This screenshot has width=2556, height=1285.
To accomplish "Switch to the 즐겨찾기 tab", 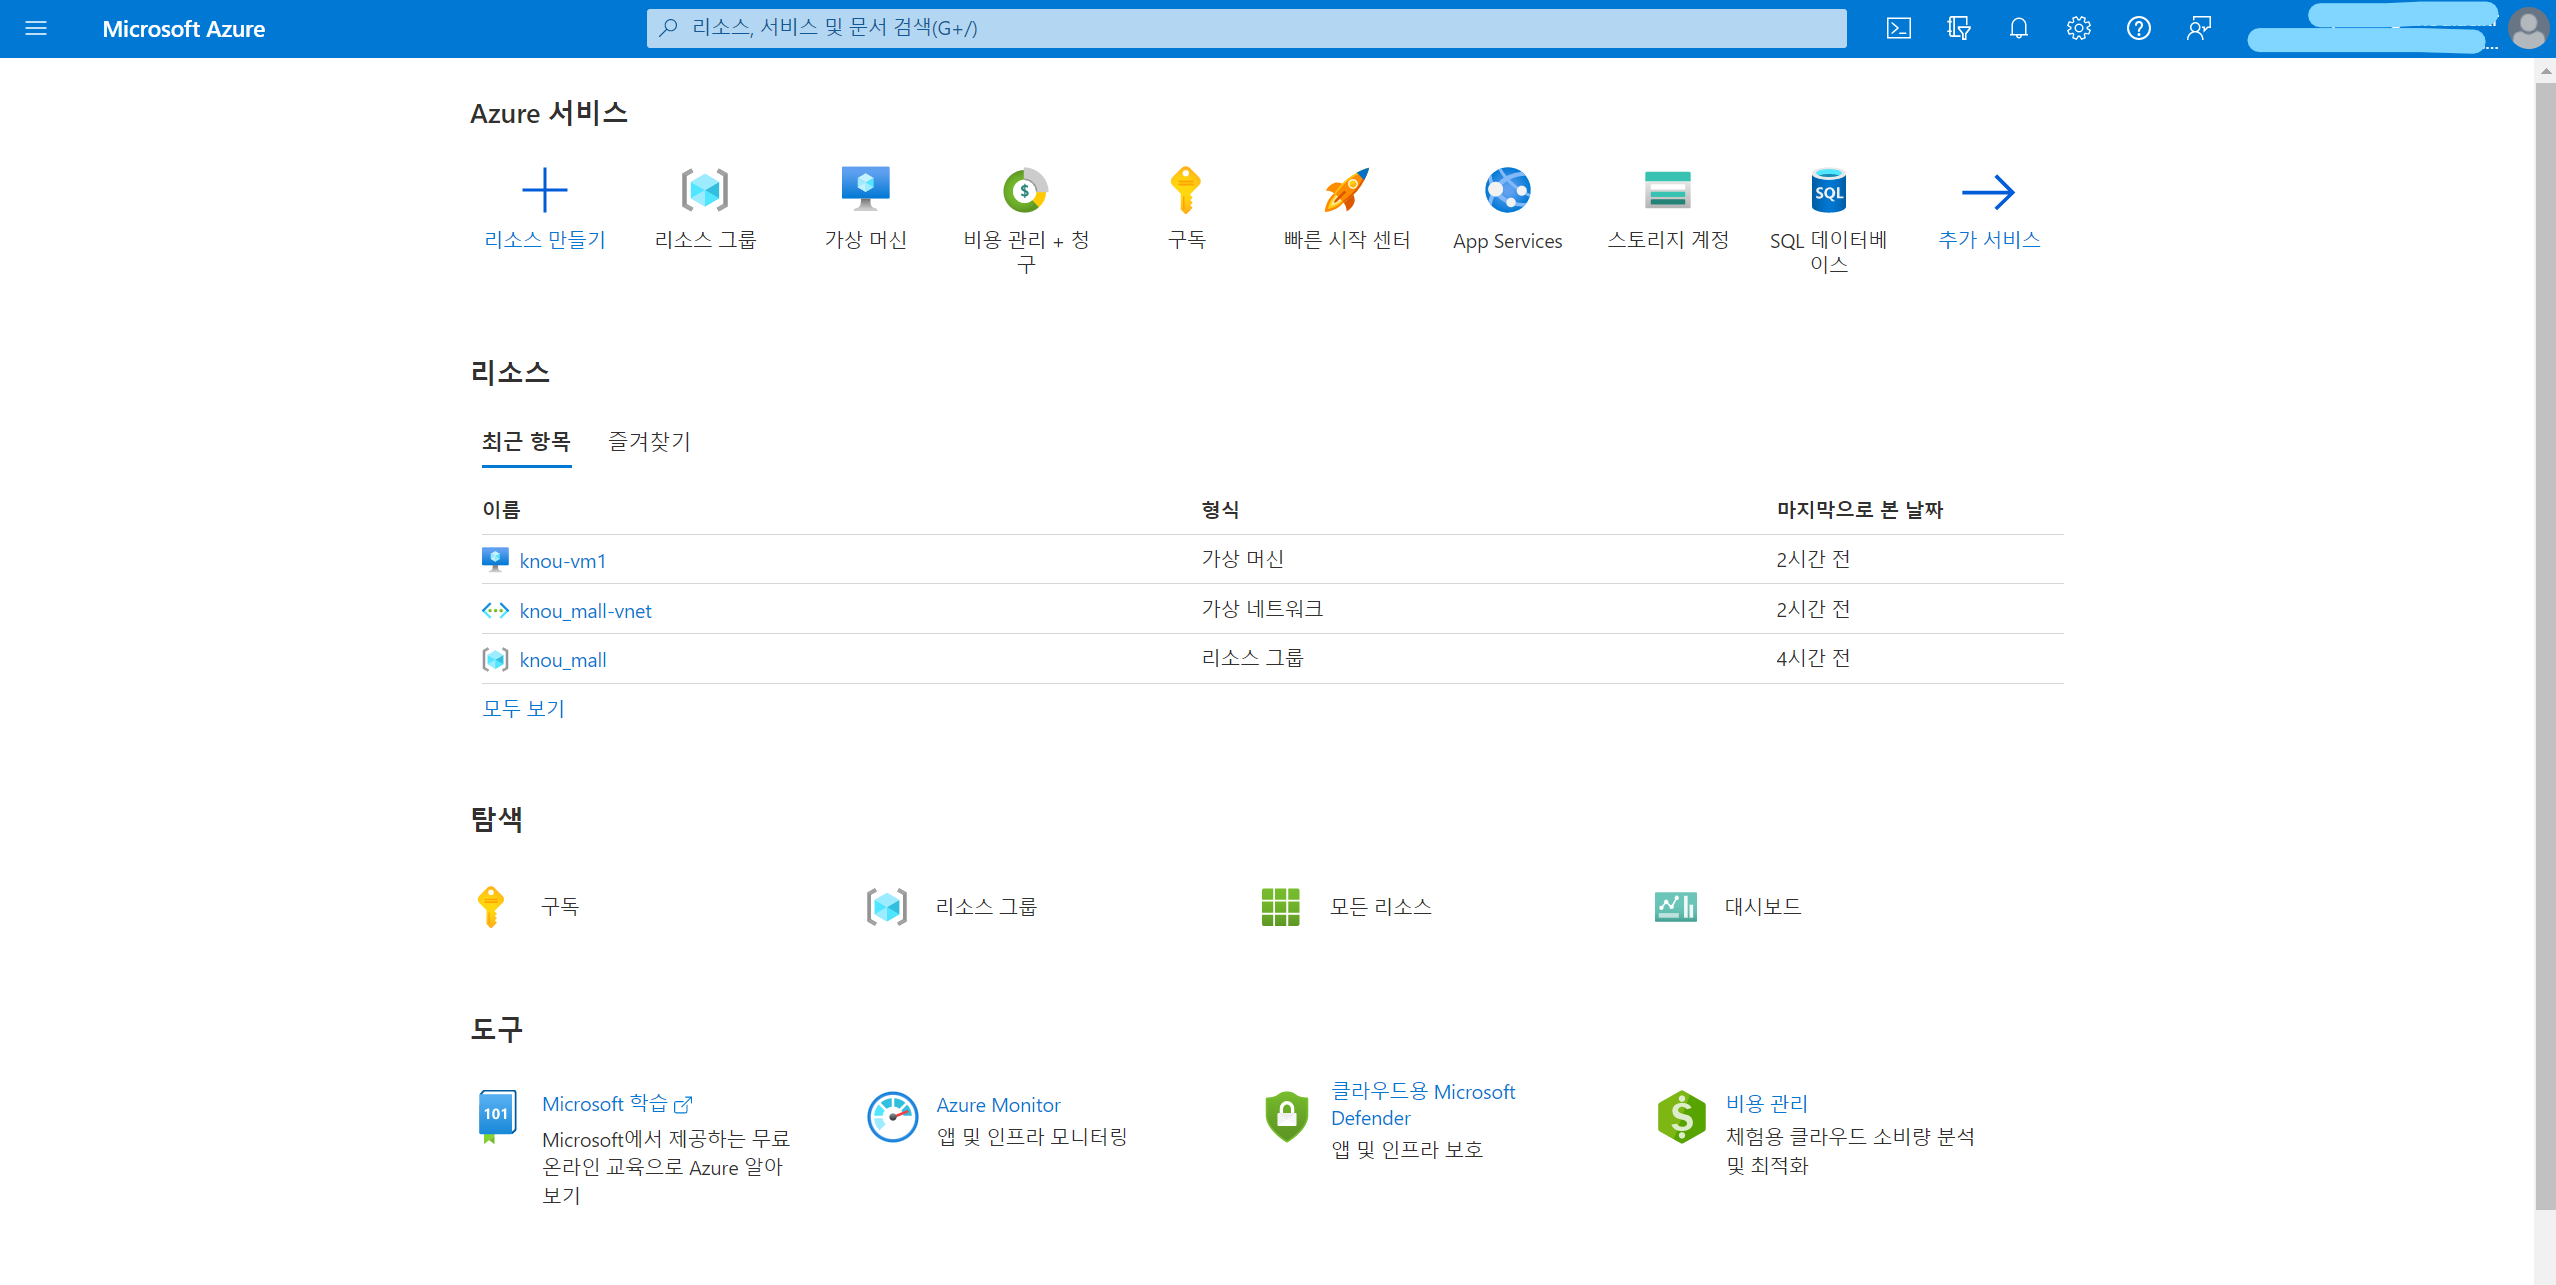I will [x=649, y=441].
